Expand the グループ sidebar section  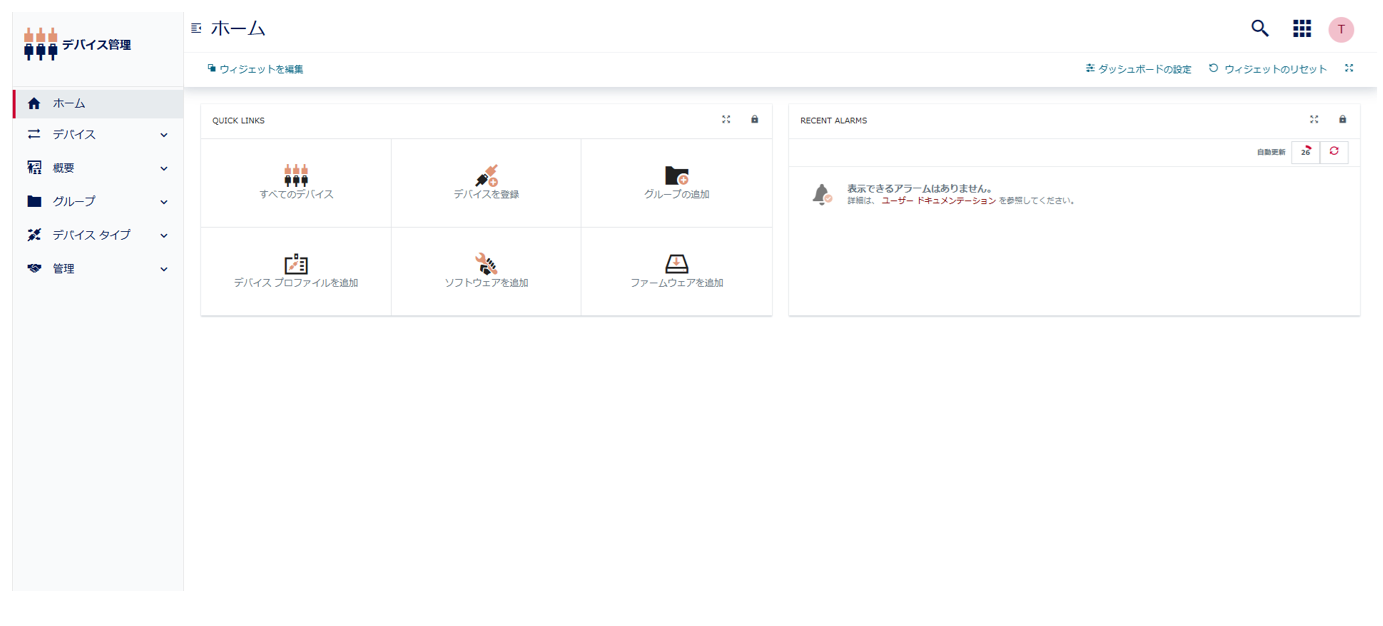98,202
